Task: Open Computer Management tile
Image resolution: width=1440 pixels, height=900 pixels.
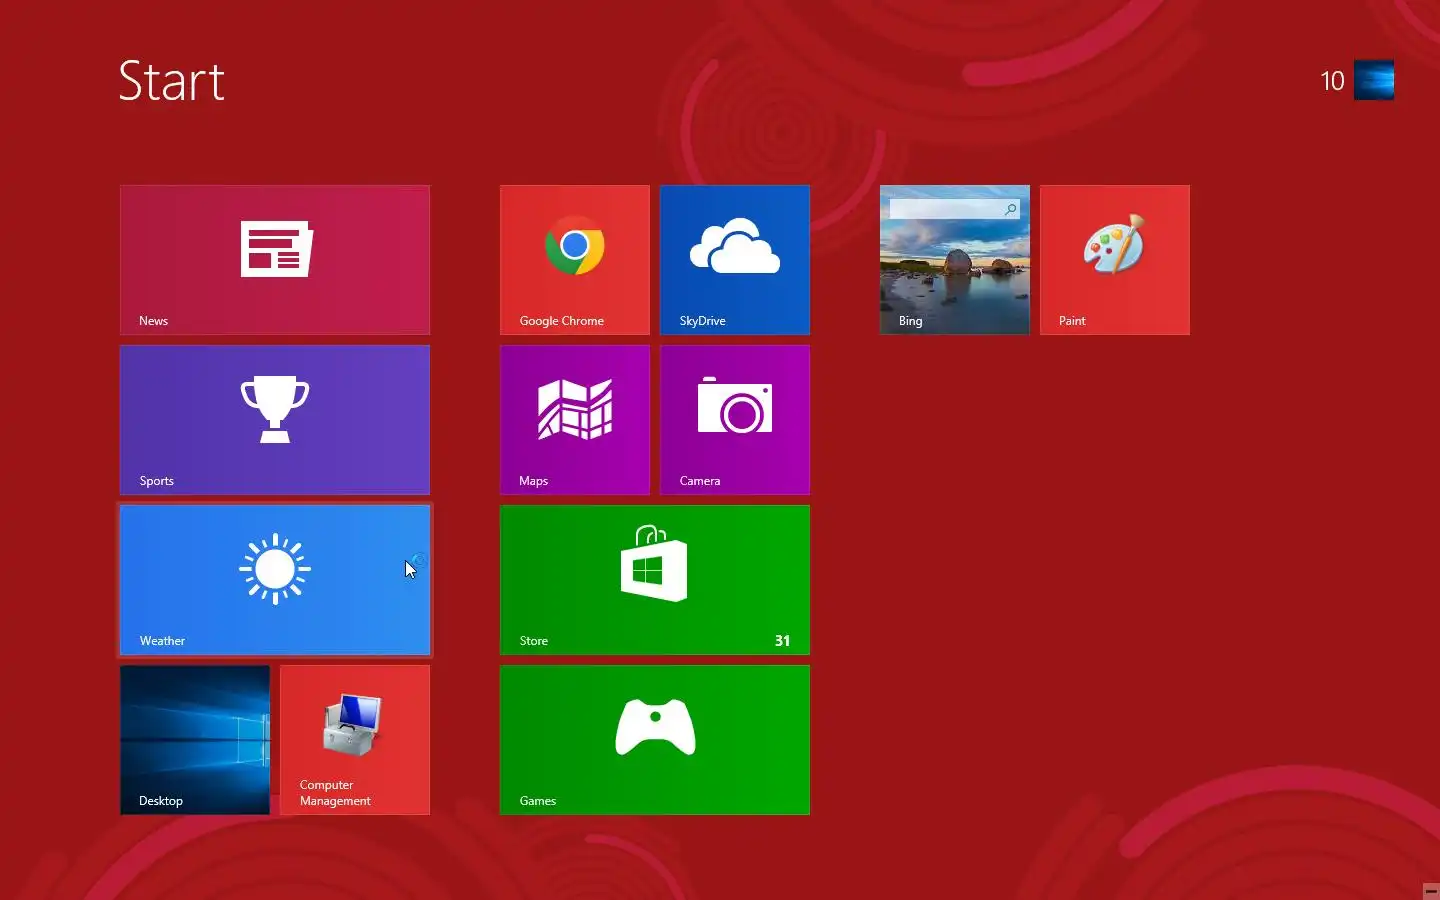Action: click(355, 740)
